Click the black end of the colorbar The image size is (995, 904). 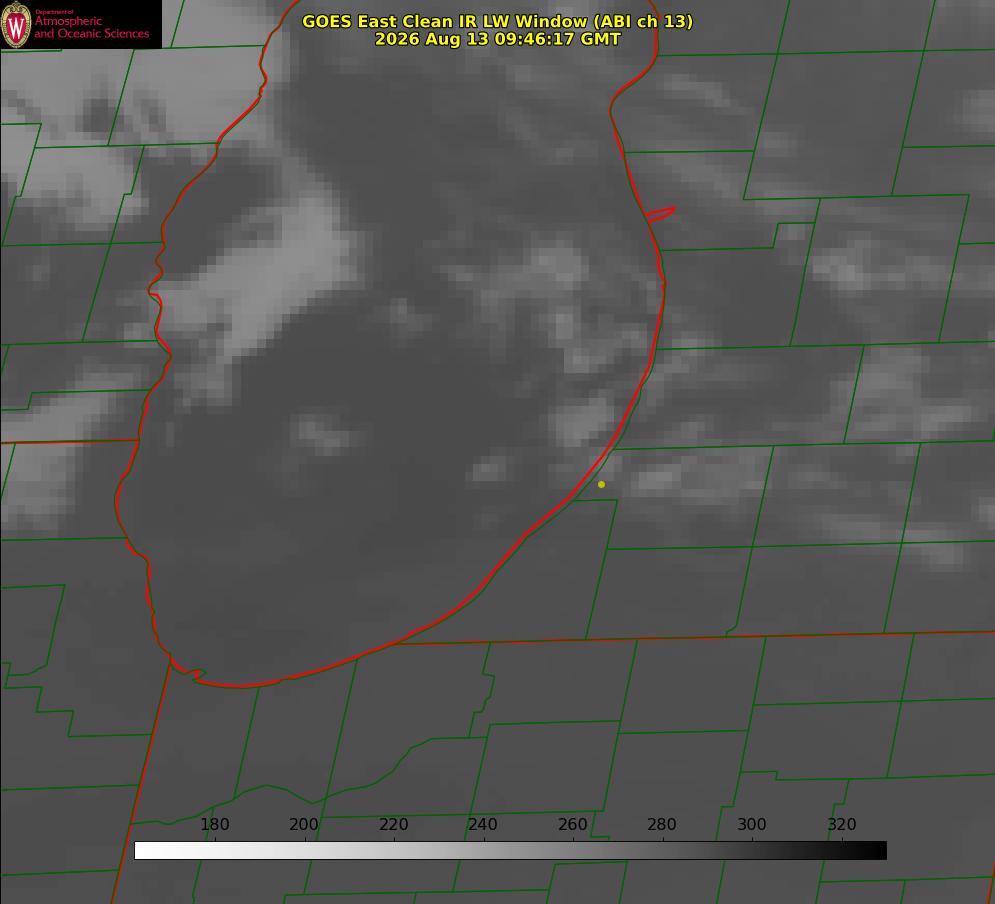(878, 851)
